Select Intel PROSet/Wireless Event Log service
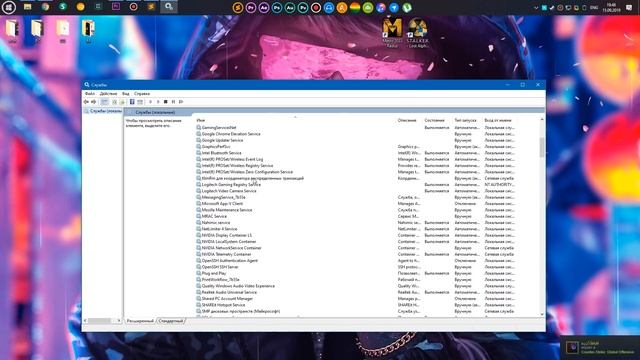 [355, 159]
